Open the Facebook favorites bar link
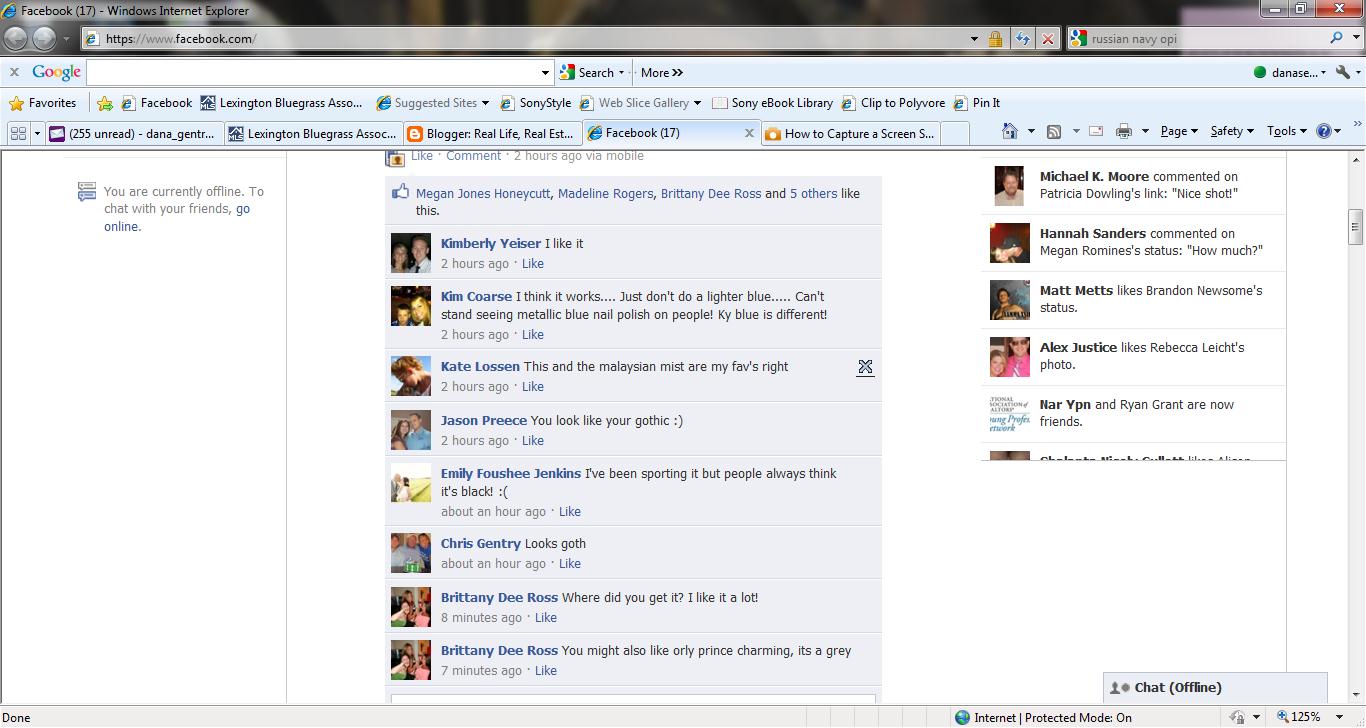 click(157, 102)
